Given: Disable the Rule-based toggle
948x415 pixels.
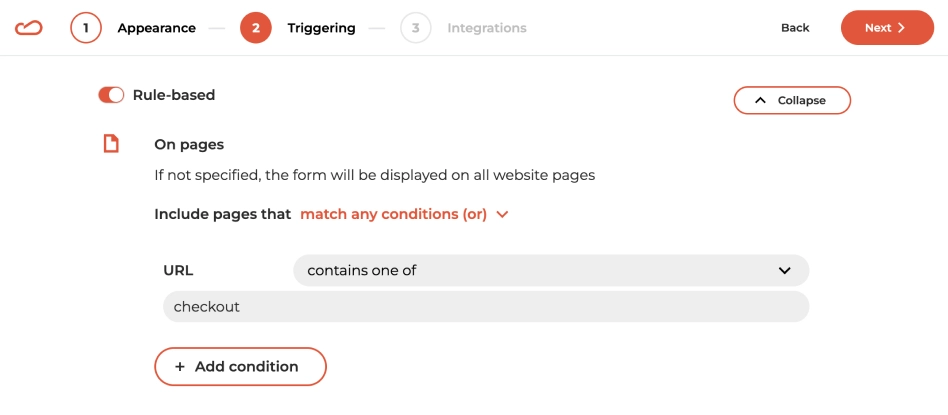Looking at the screenshot, I should (111, 95).
